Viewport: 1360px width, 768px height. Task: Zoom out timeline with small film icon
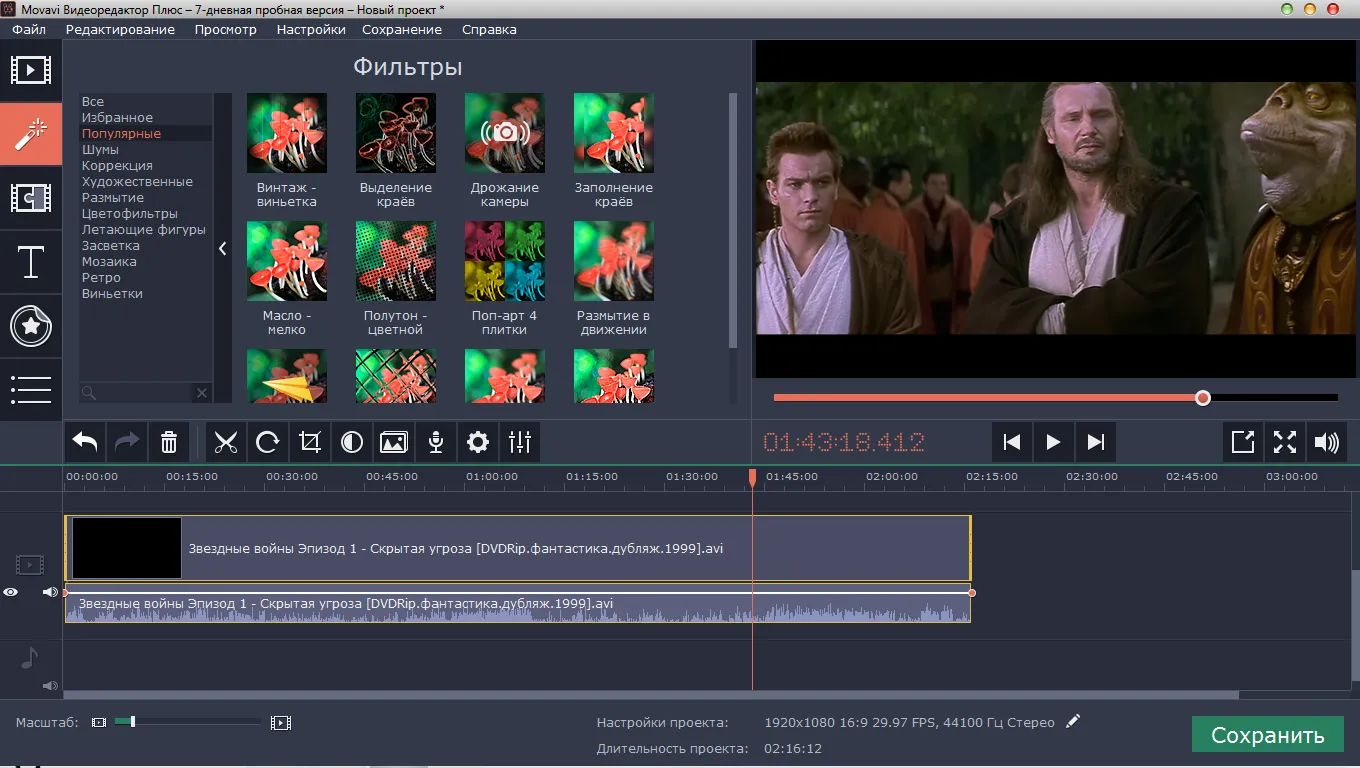pos(98,722)
